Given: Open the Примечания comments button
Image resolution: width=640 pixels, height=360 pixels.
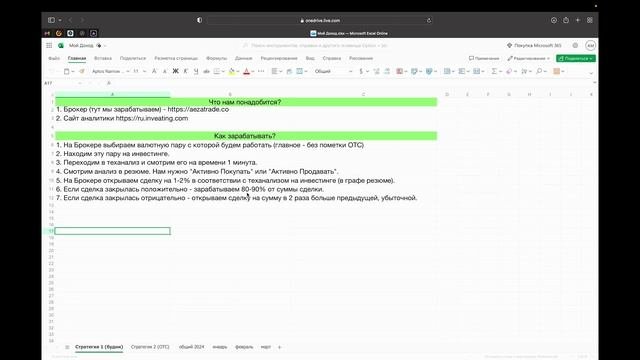Looking at the screenshot, I should coord(484,58).
